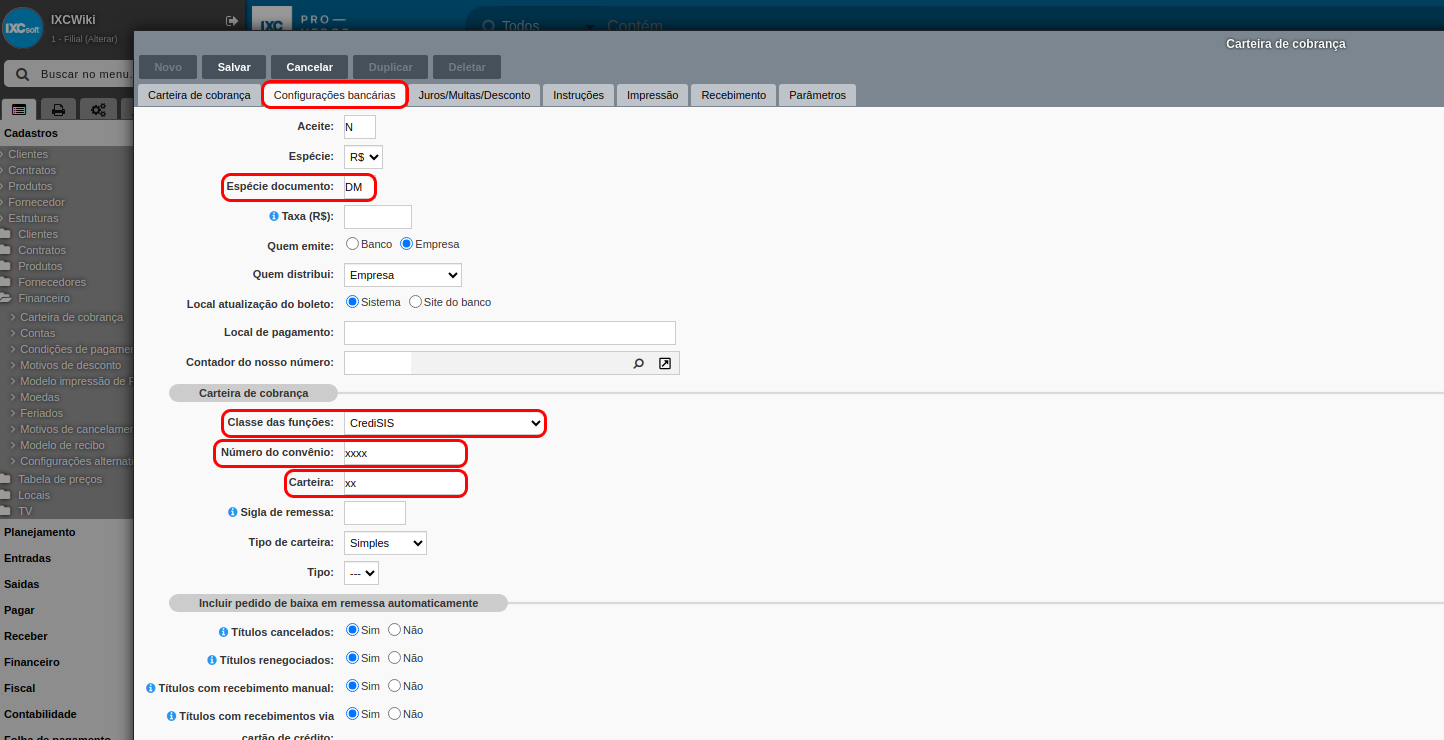Set Títulos cancelados to Não

click(394, 630)
